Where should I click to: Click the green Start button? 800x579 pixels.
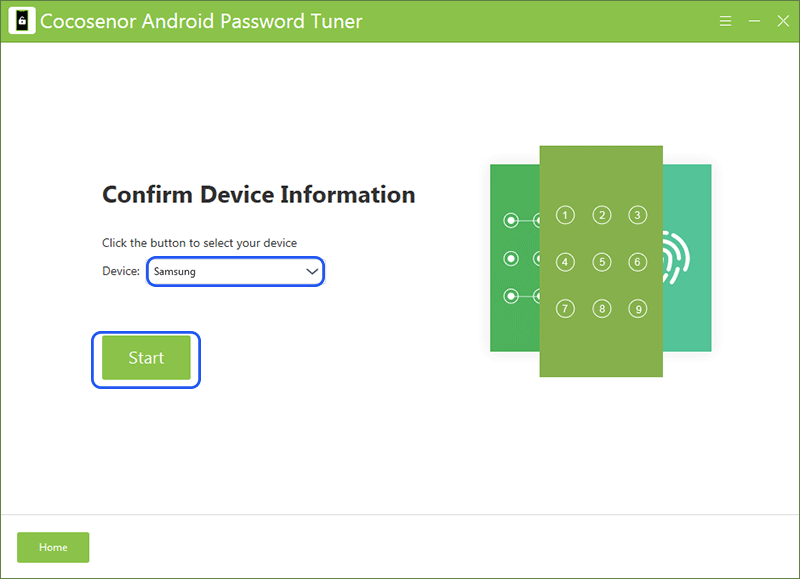pos(146,358)
